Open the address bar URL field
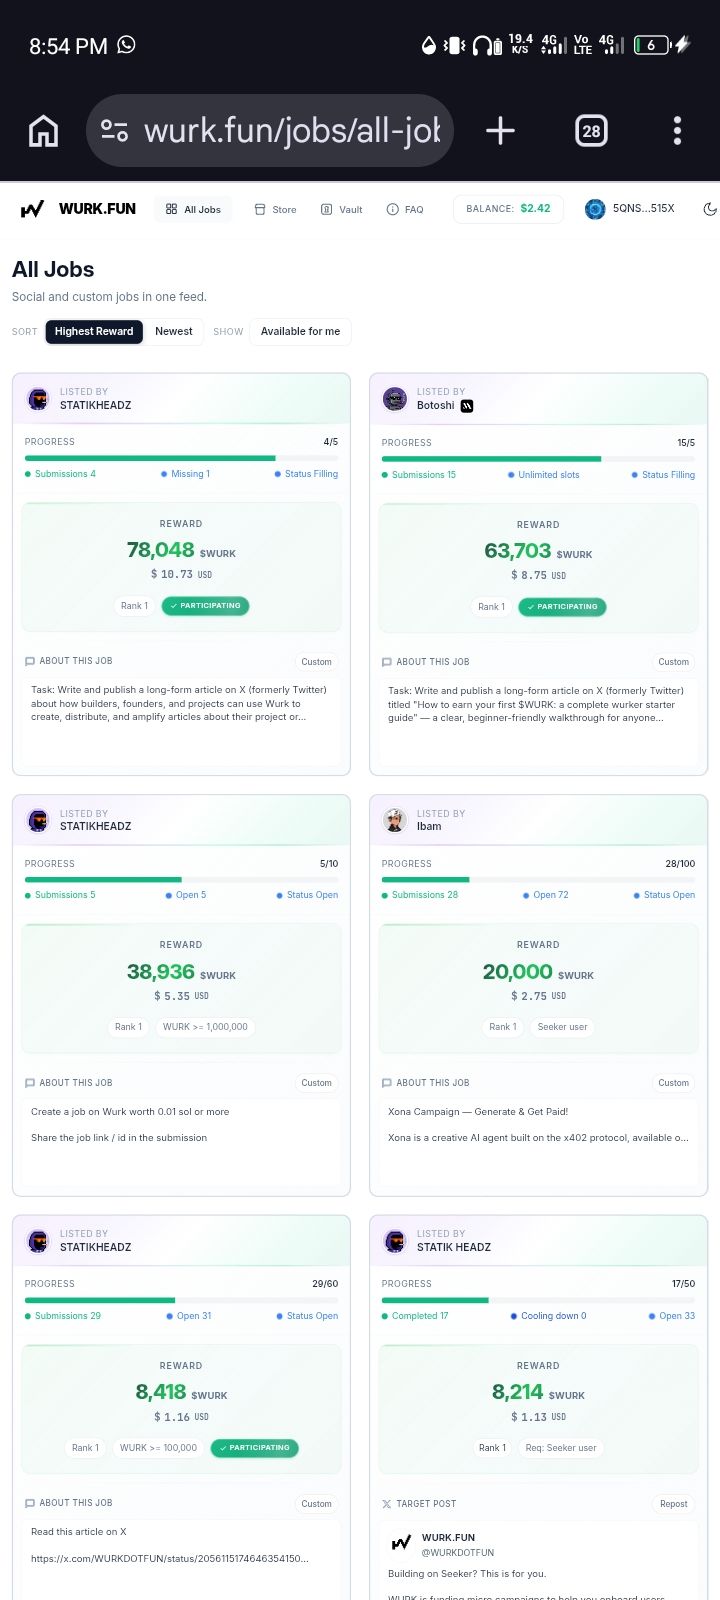 [x=270, y=131]
